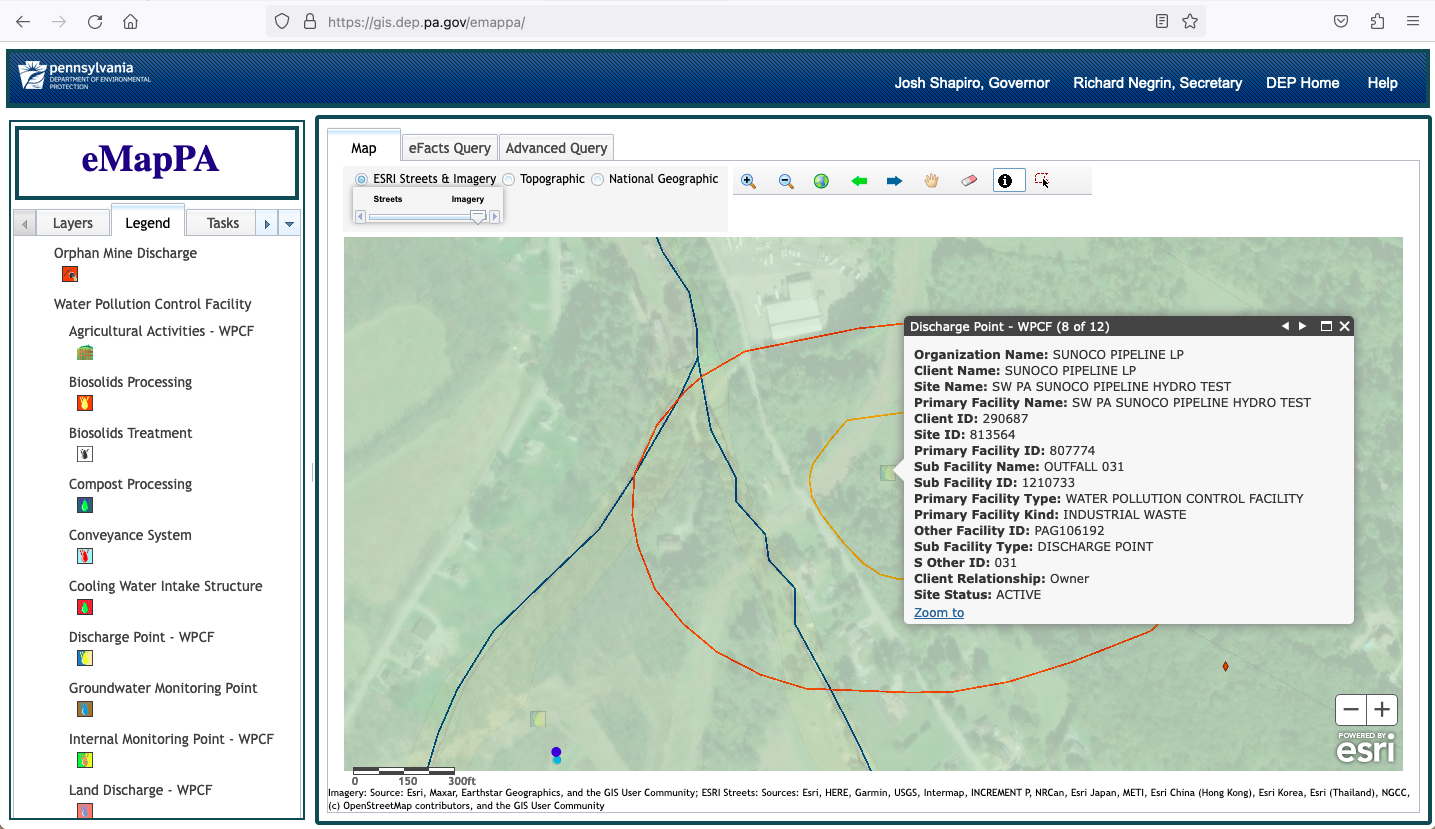The image size is (1435, 829).
Task: Open the eFacts Query tab
Action: [449, 148]
